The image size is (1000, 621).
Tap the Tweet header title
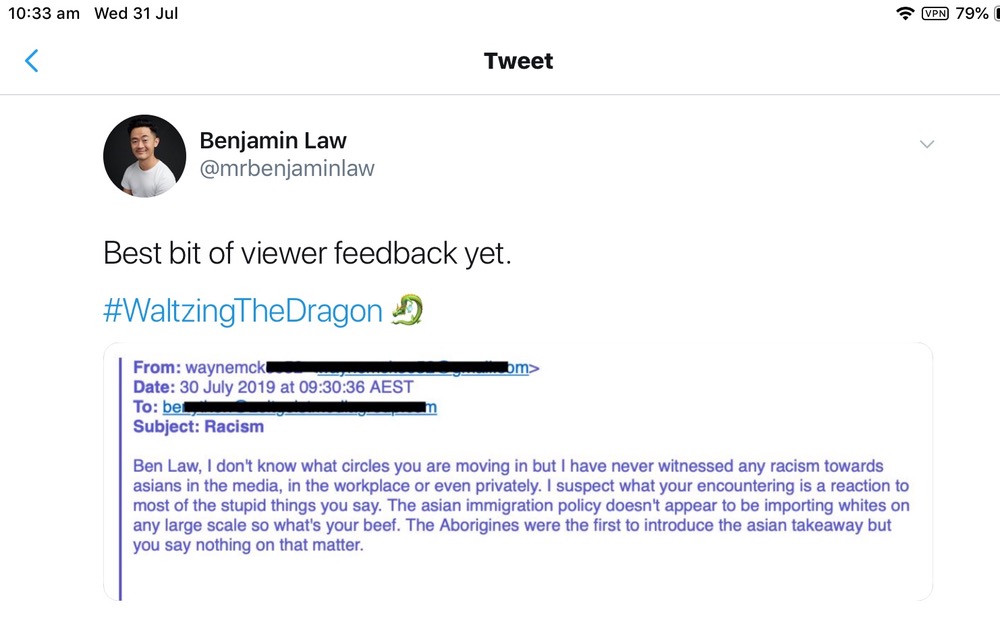click(518, 61)
